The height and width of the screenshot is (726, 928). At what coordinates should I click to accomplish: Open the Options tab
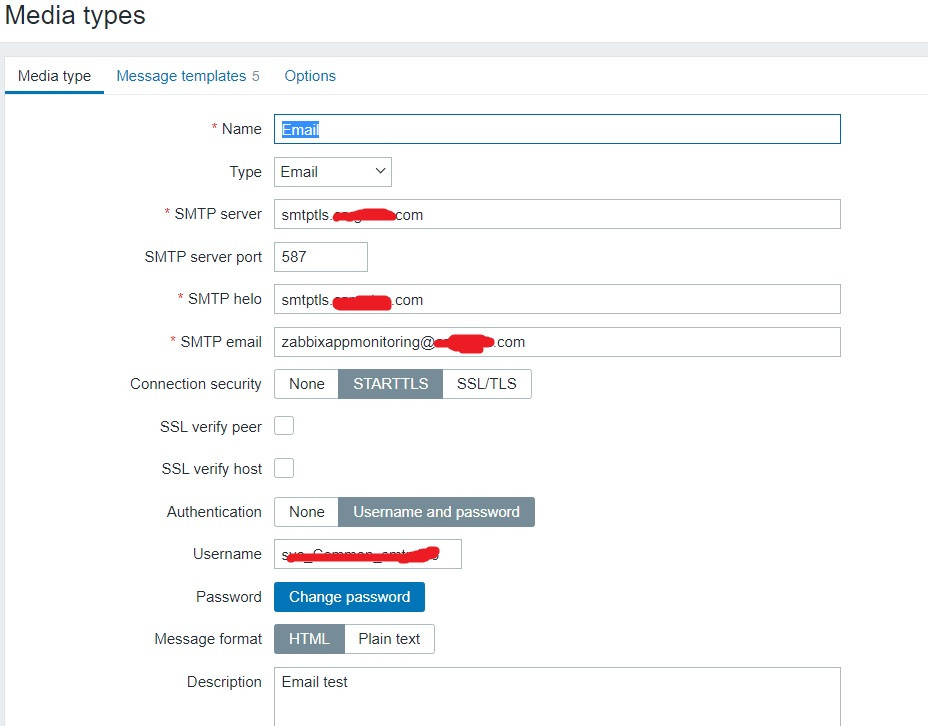coord(310,76)
